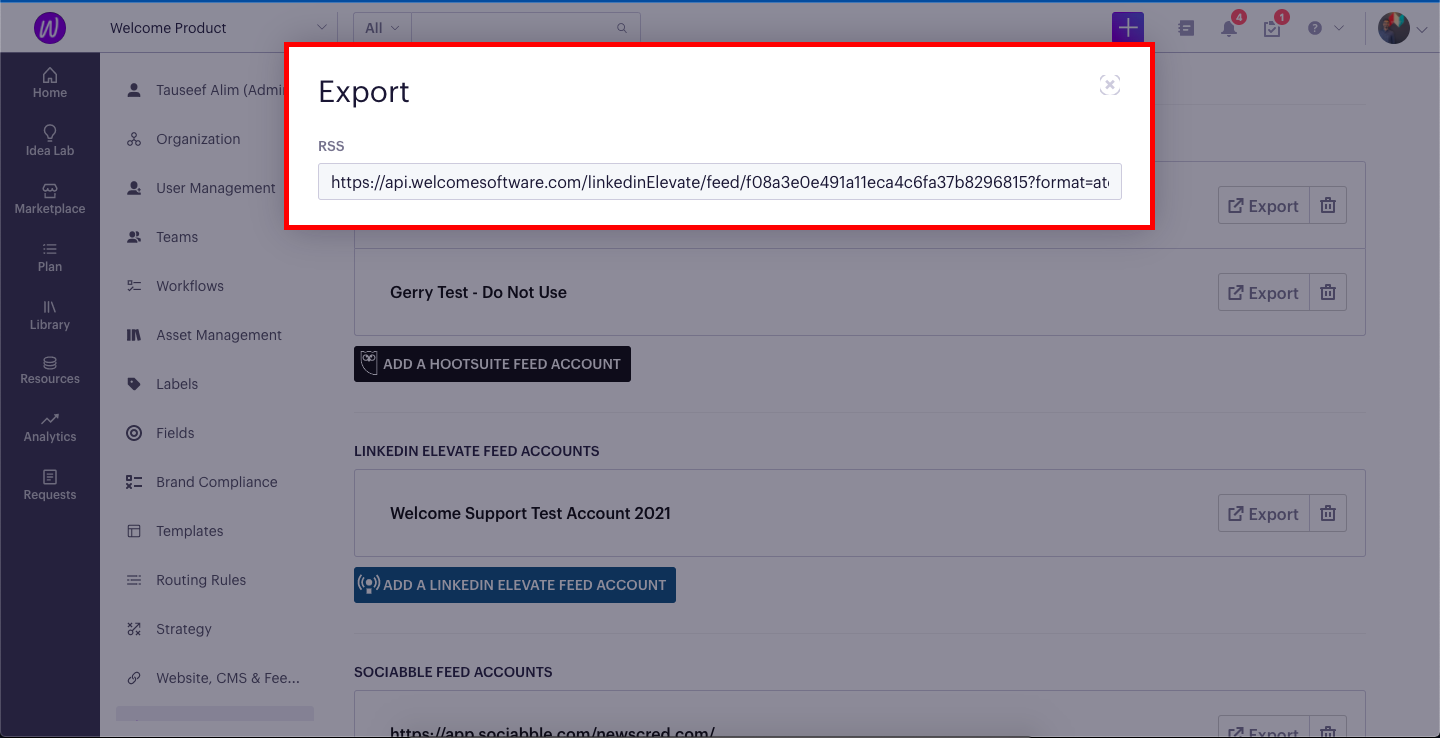Select Tauseef Alim (Admin) settings item
This screenshot has height=738, width=1440.
click(x=205, y=90)
